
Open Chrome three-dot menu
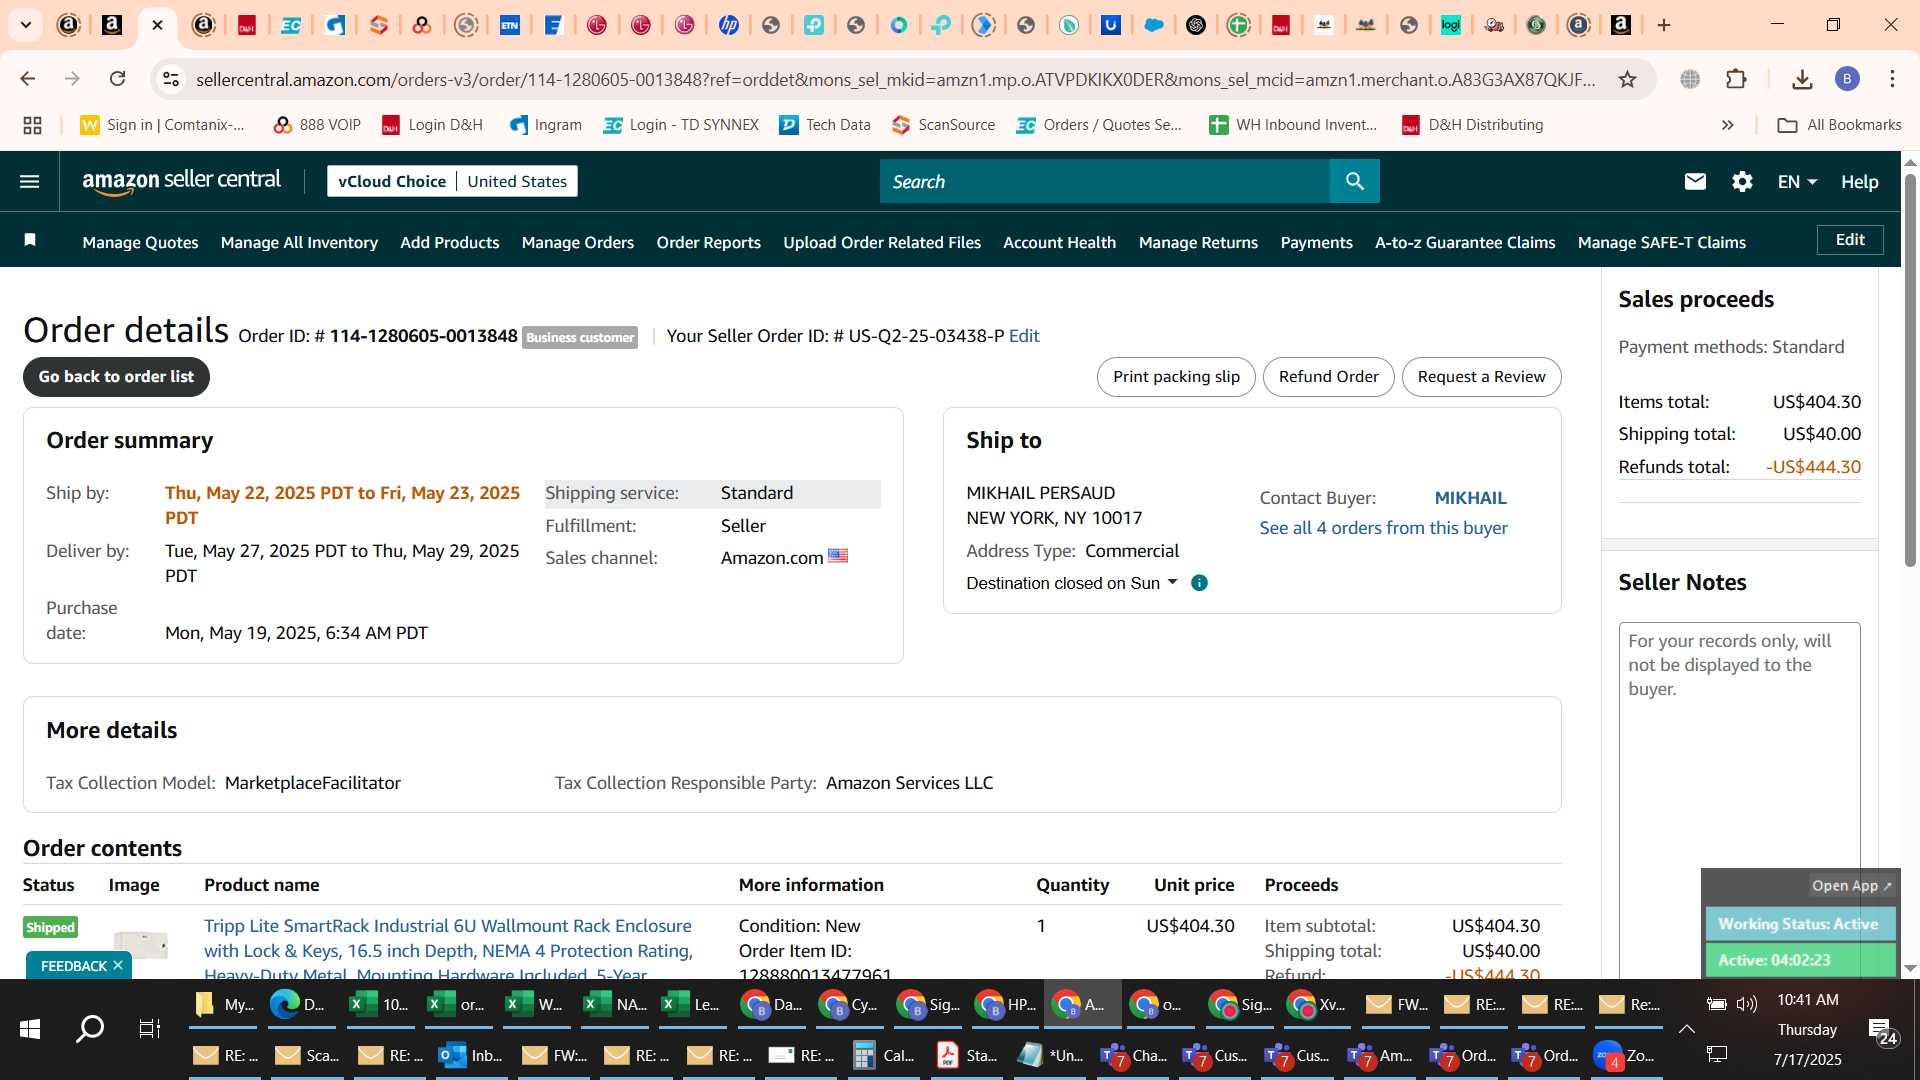[x=1892, y=79]
